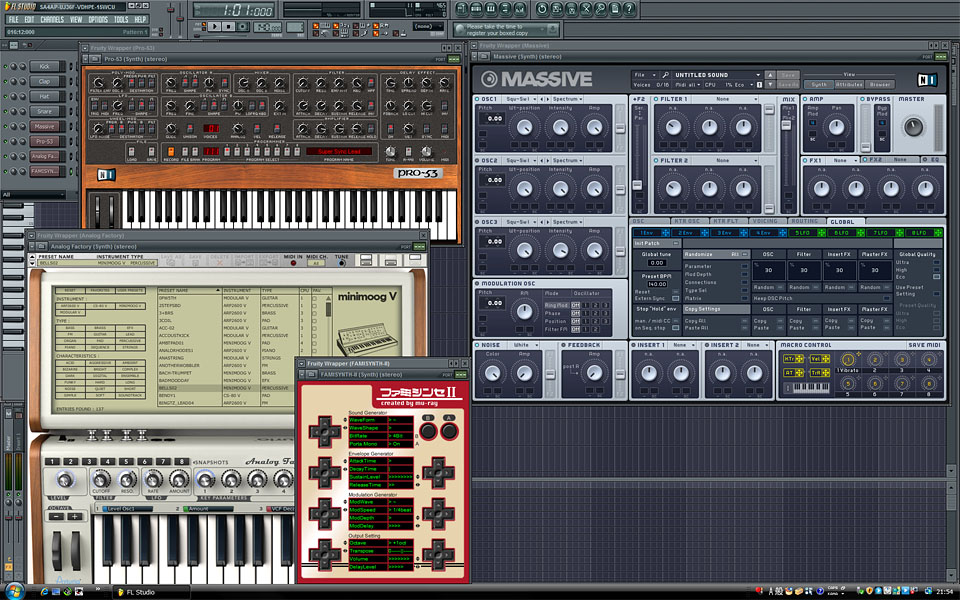Screen dimensions: 960x600
Task: Click the Massive MASTER volume knob
Action: coord(913,127)
